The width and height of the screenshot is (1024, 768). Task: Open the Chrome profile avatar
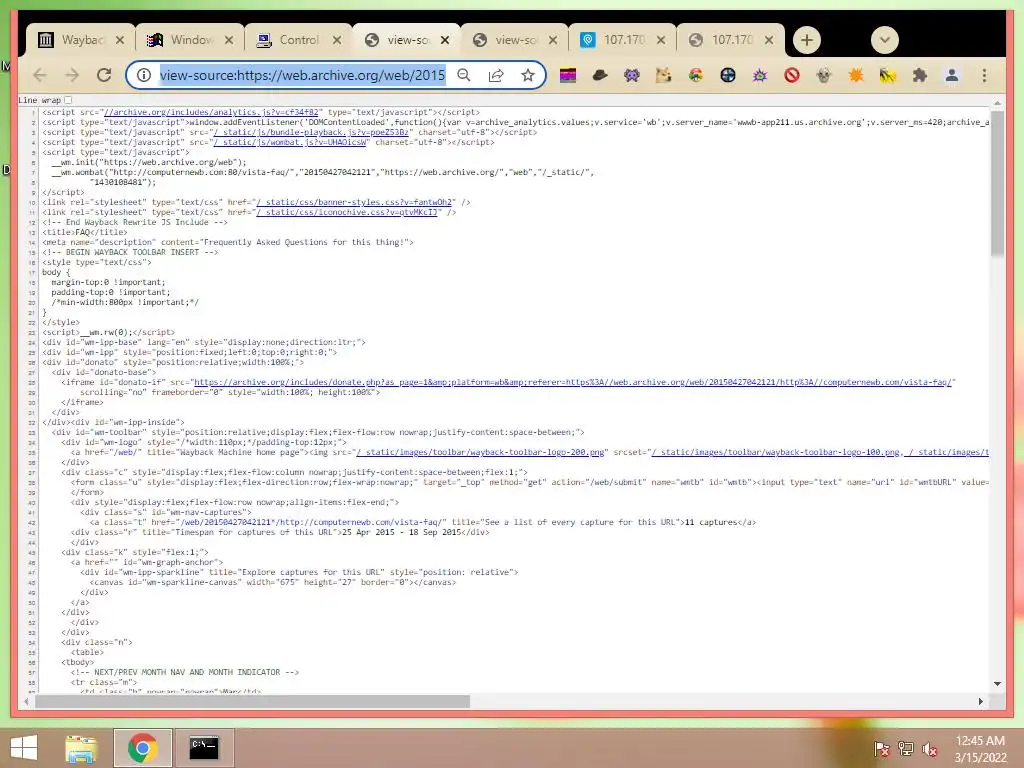point(952,76)
